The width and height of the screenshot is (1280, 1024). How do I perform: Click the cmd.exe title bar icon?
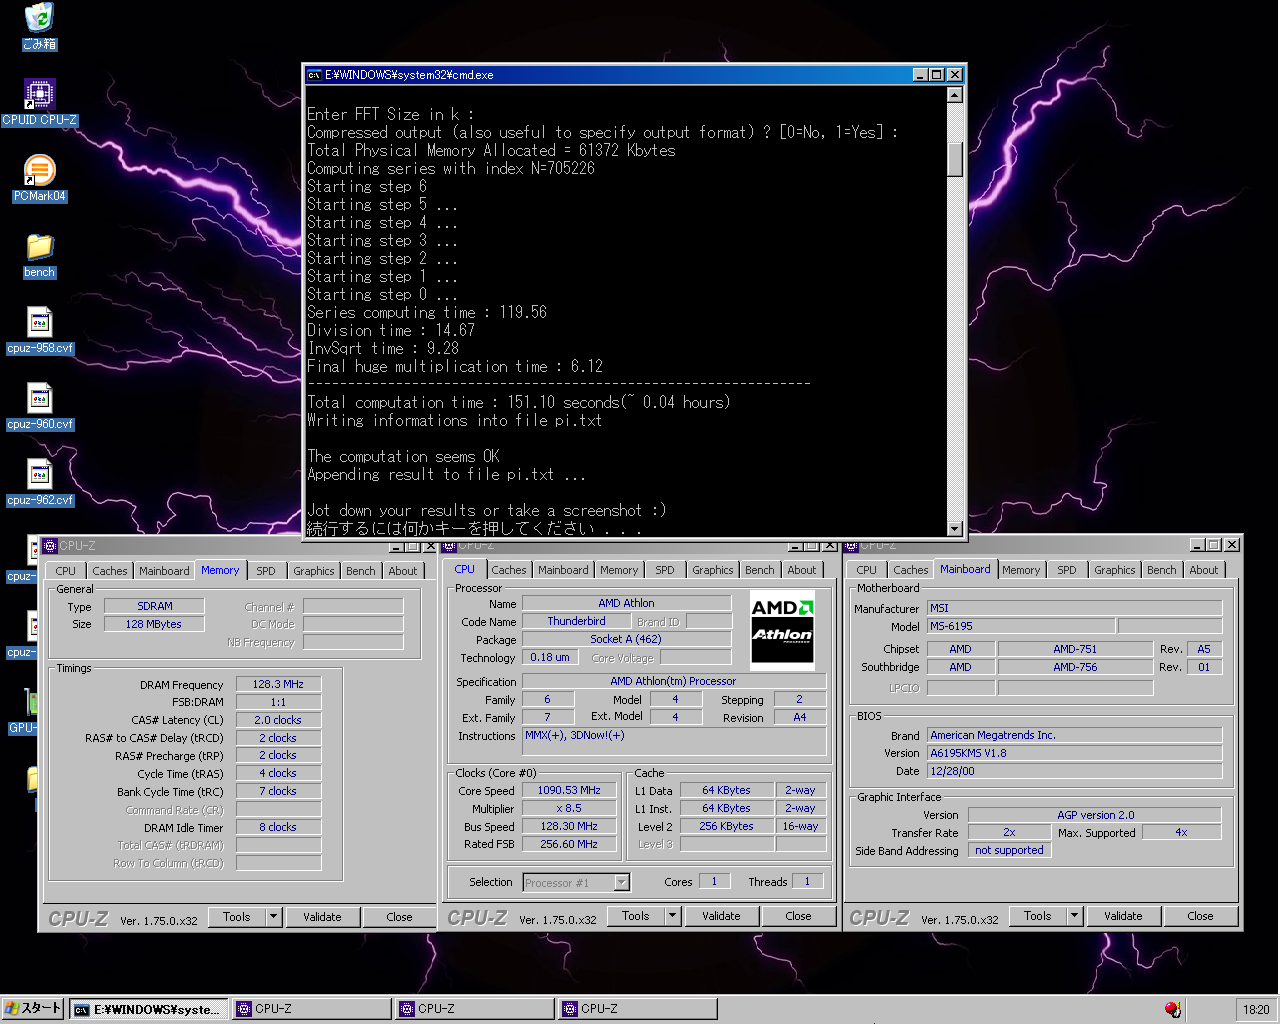[x=314, y=75]
